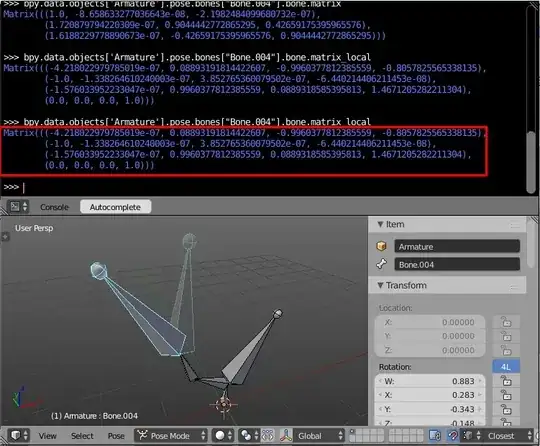Viewport: 540px width, 446px height.
Task: Open the Pose Mode dropdown
Action: 171,436
